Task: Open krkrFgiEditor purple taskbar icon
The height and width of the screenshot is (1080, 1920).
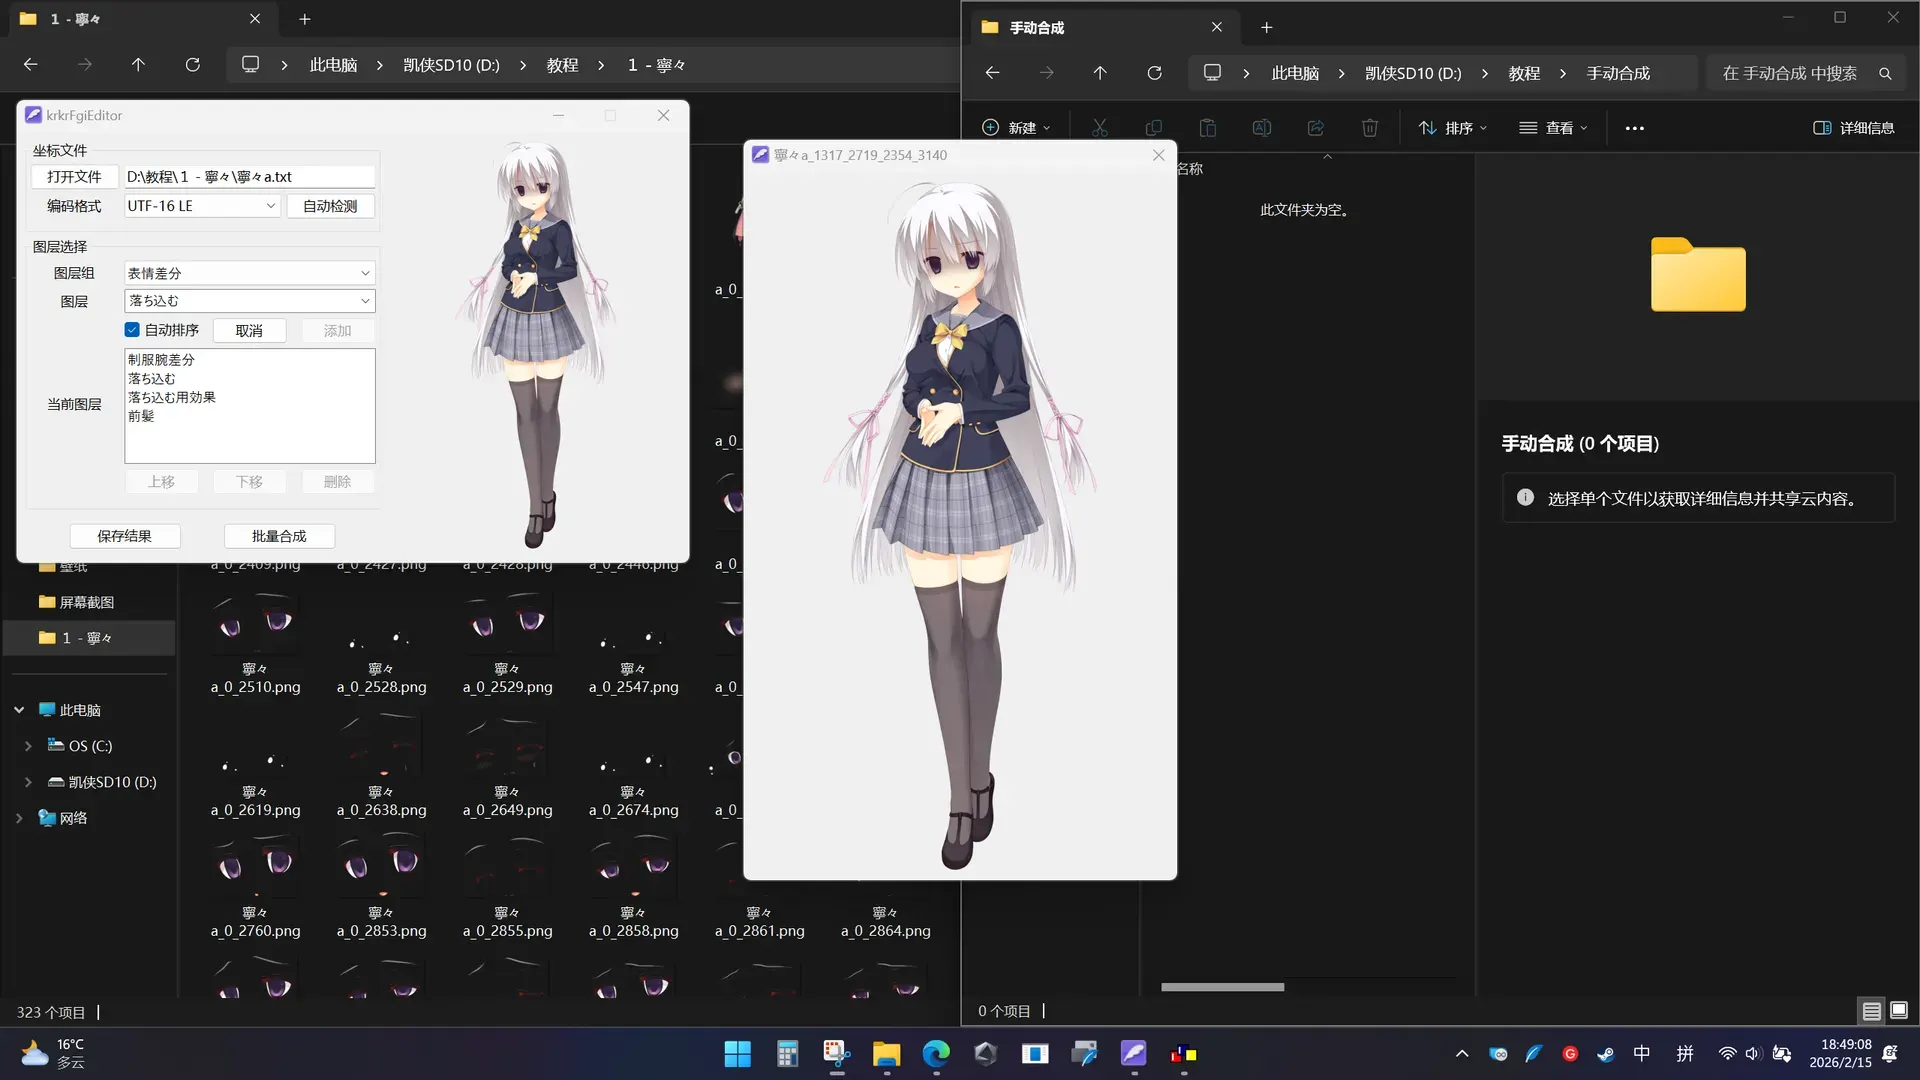Action: pyautogui.click(x=1133, y=1054)
